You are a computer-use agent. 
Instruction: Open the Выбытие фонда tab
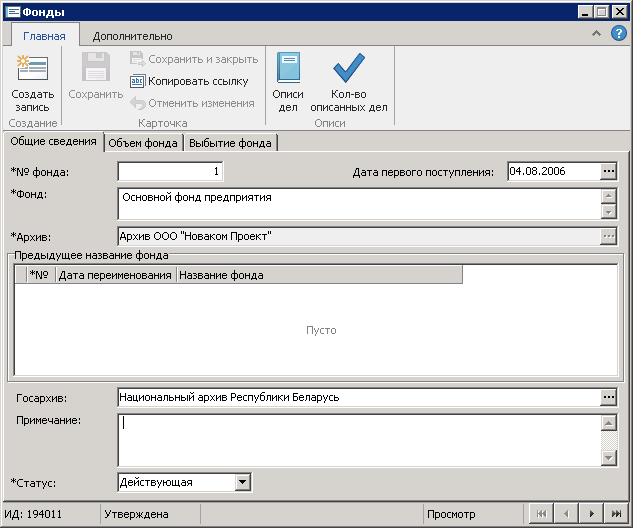tap(230, 143)
